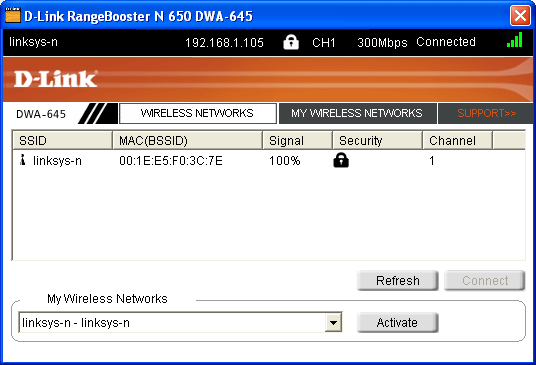Click the black slashes next to DWA-645

pyautogui.click(x=98, y=113)
